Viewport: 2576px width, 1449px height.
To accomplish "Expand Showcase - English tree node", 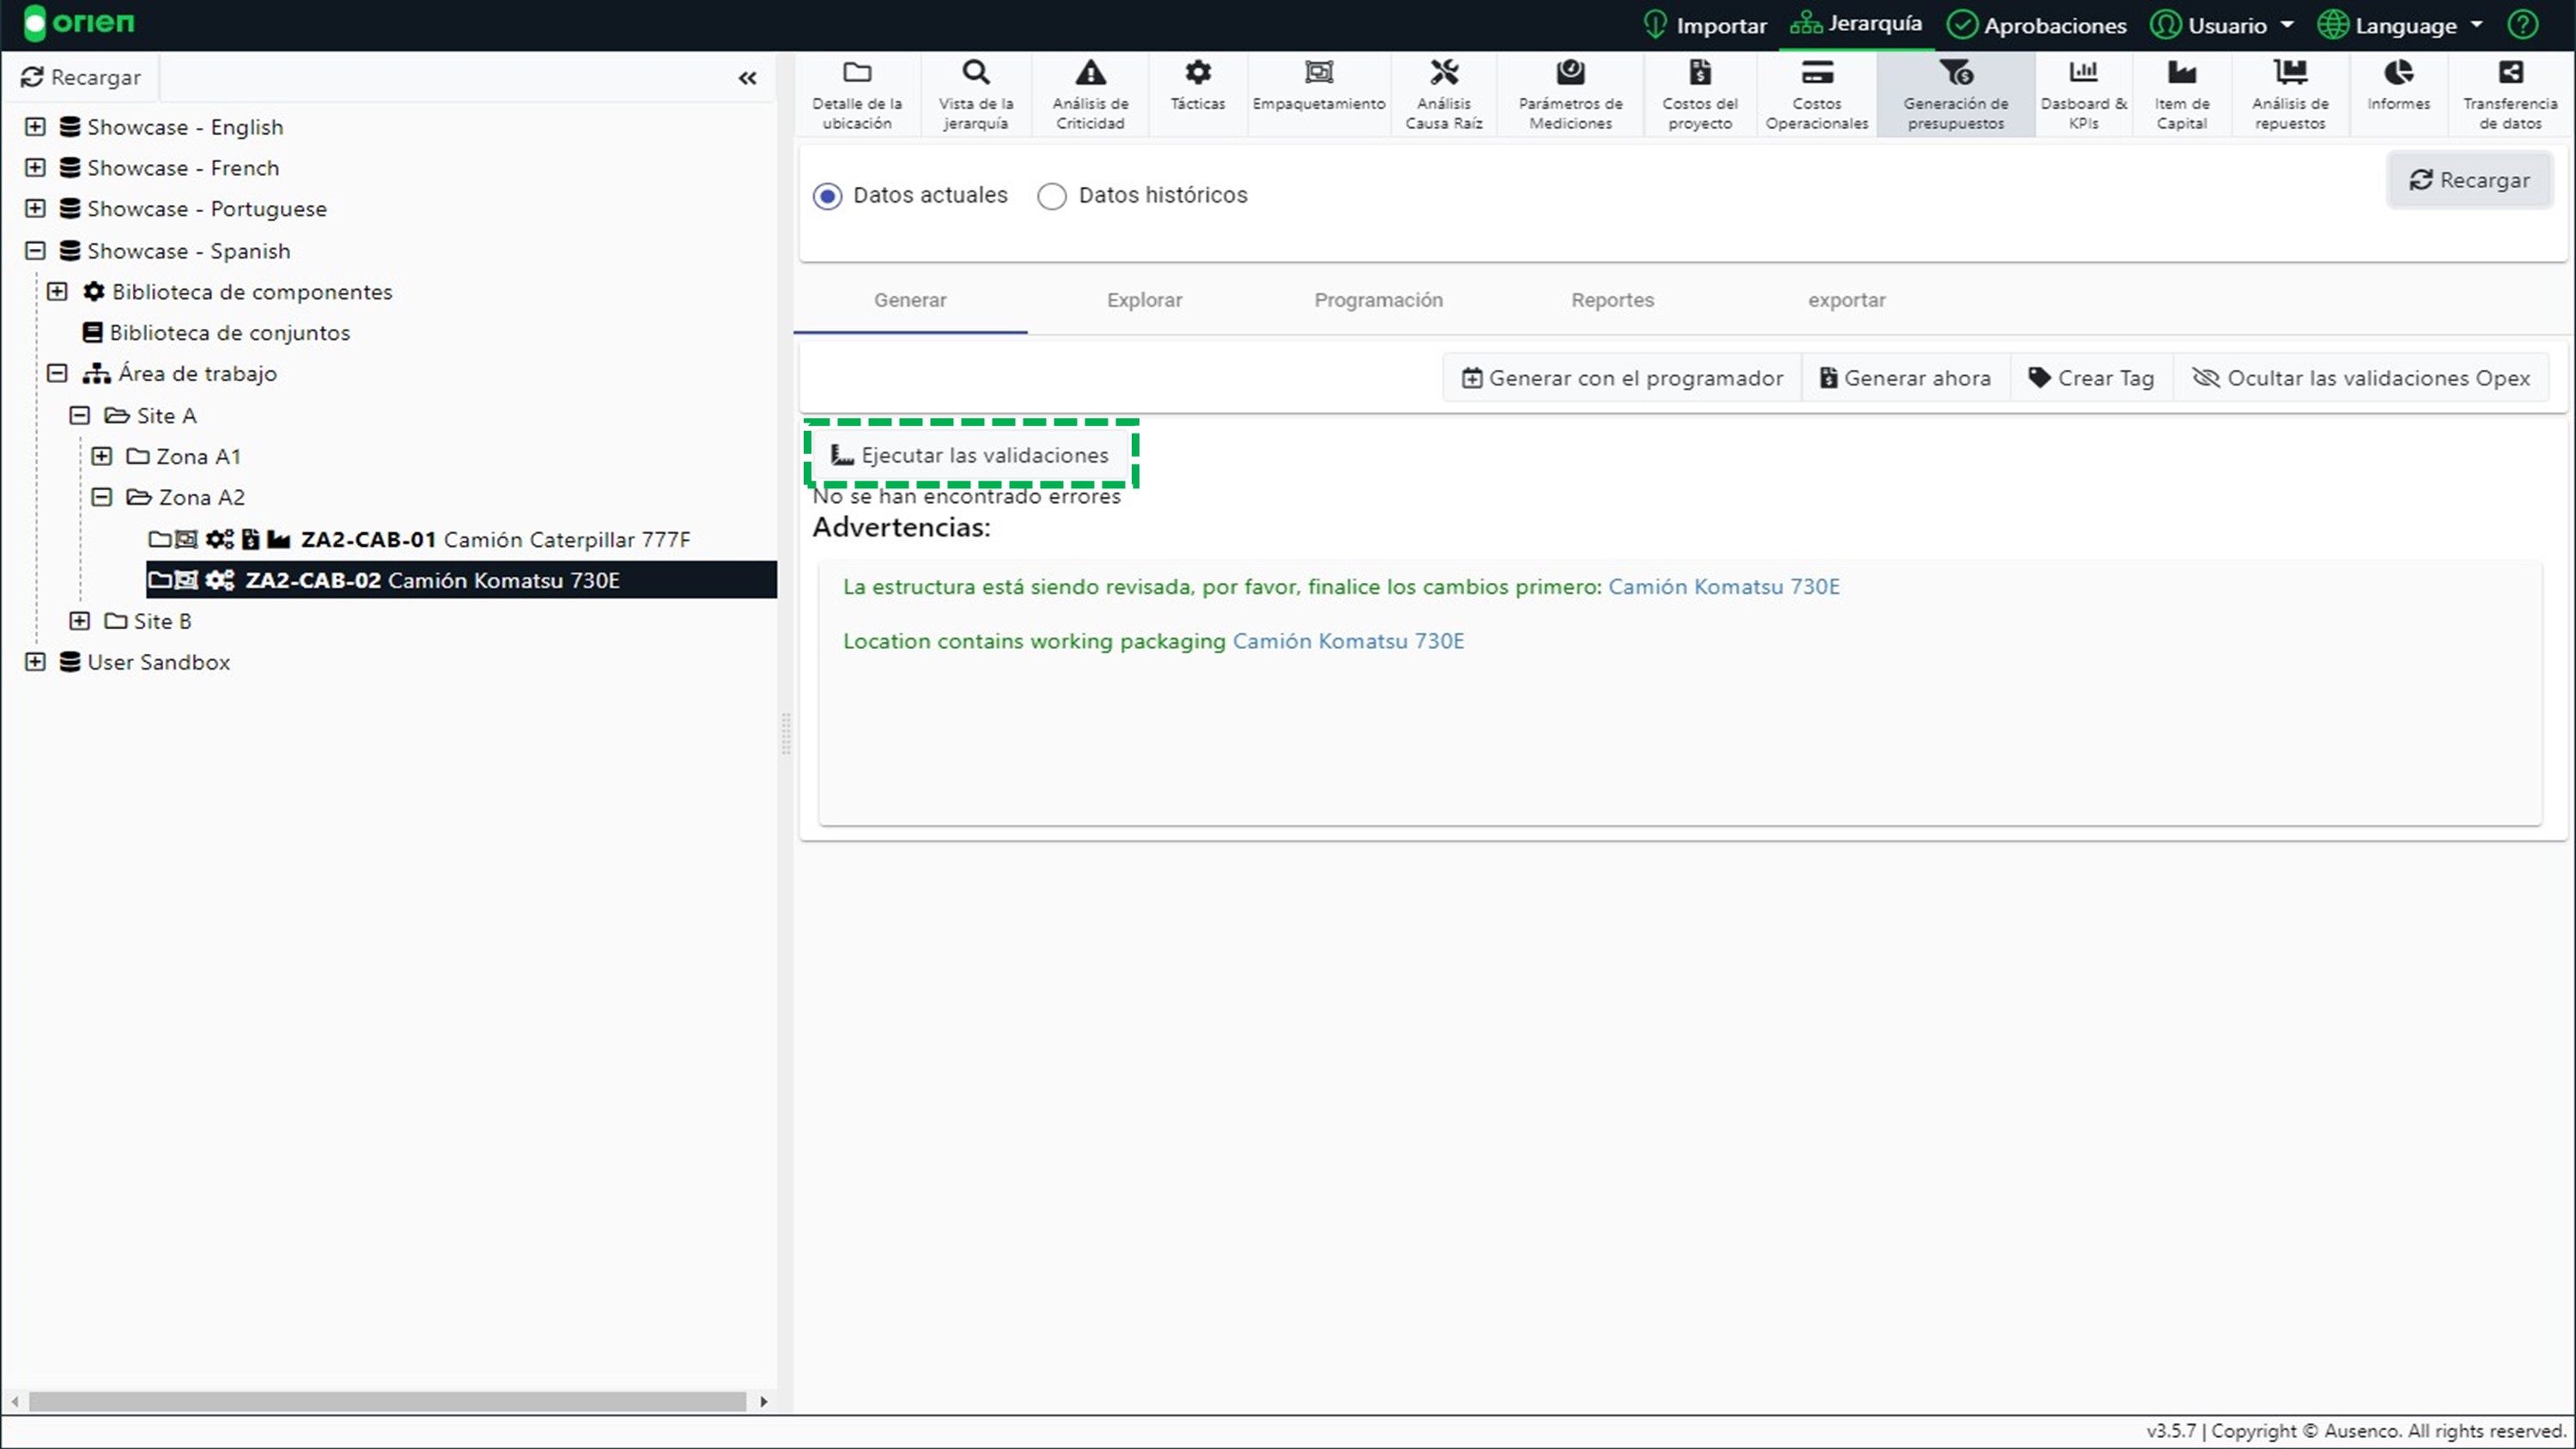I will click(x=35, y=127).
